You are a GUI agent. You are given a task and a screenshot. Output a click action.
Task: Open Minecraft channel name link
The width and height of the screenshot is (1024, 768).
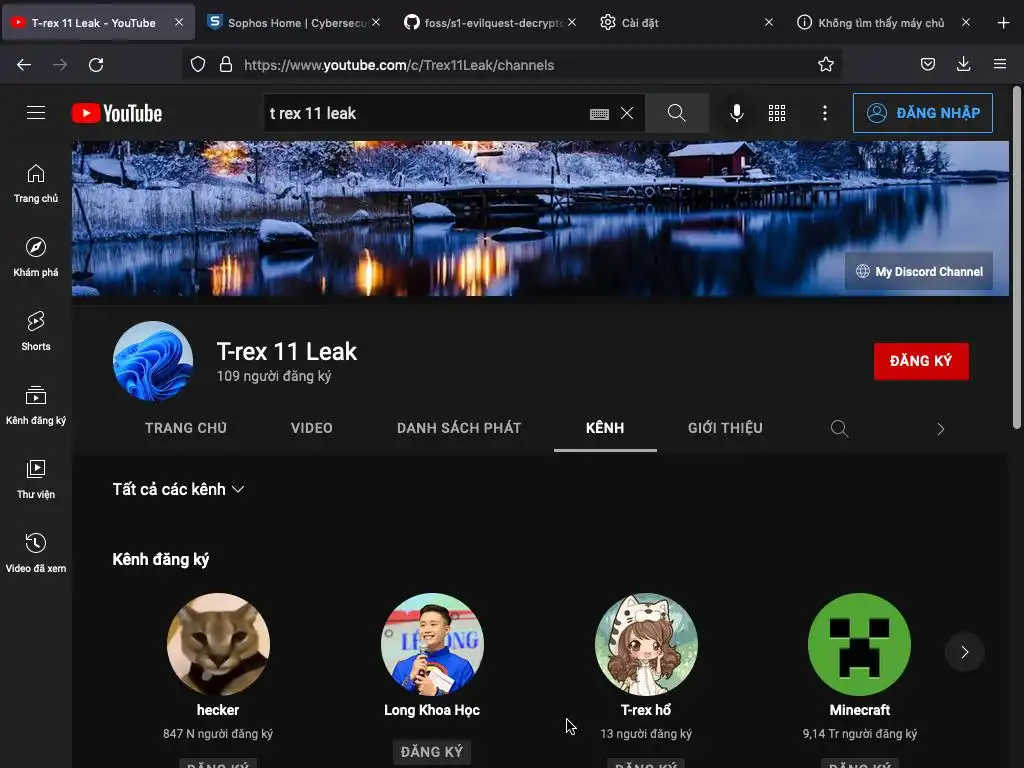point(859,710)
